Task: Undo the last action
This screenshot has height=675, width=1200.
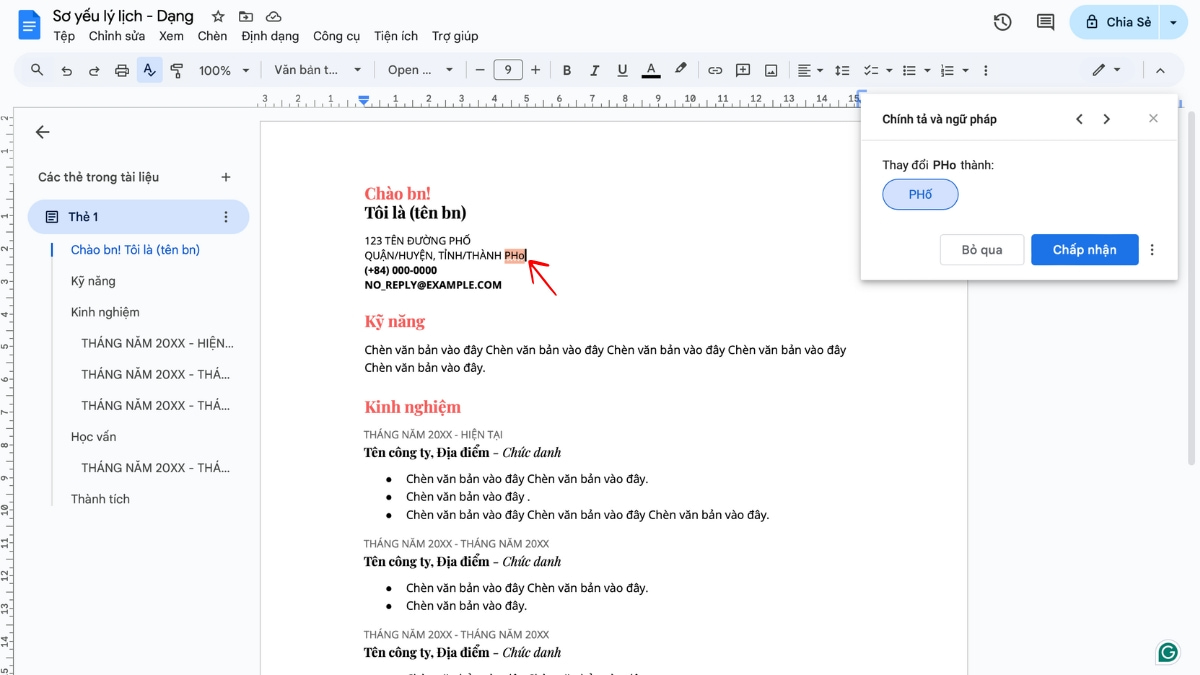Action: pyautogui.click(x=66, y=70)
